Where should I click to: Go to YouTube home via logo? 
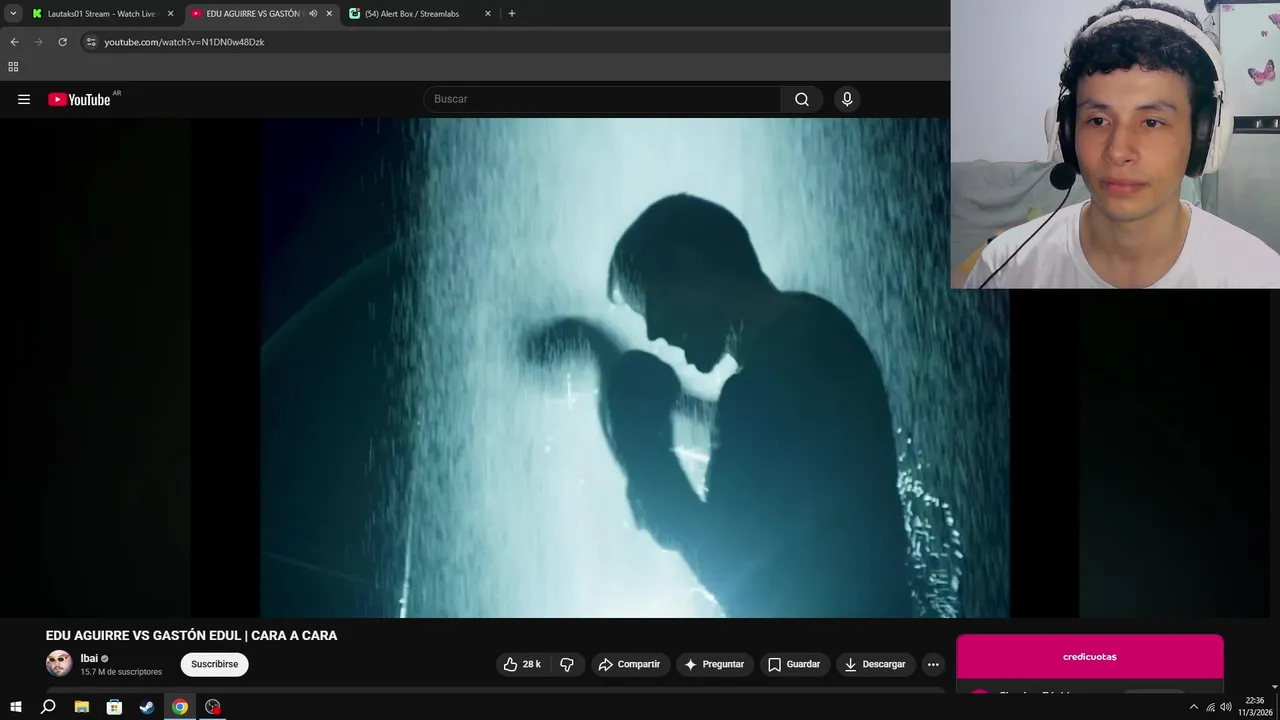tap(79, 99)
